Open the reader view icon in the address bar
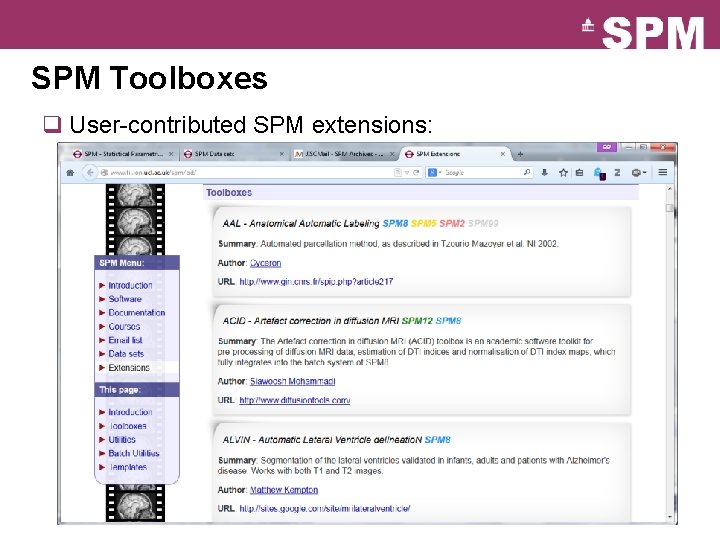The height and width of the screenshot is (540, 720). click(x=398, y=173)
